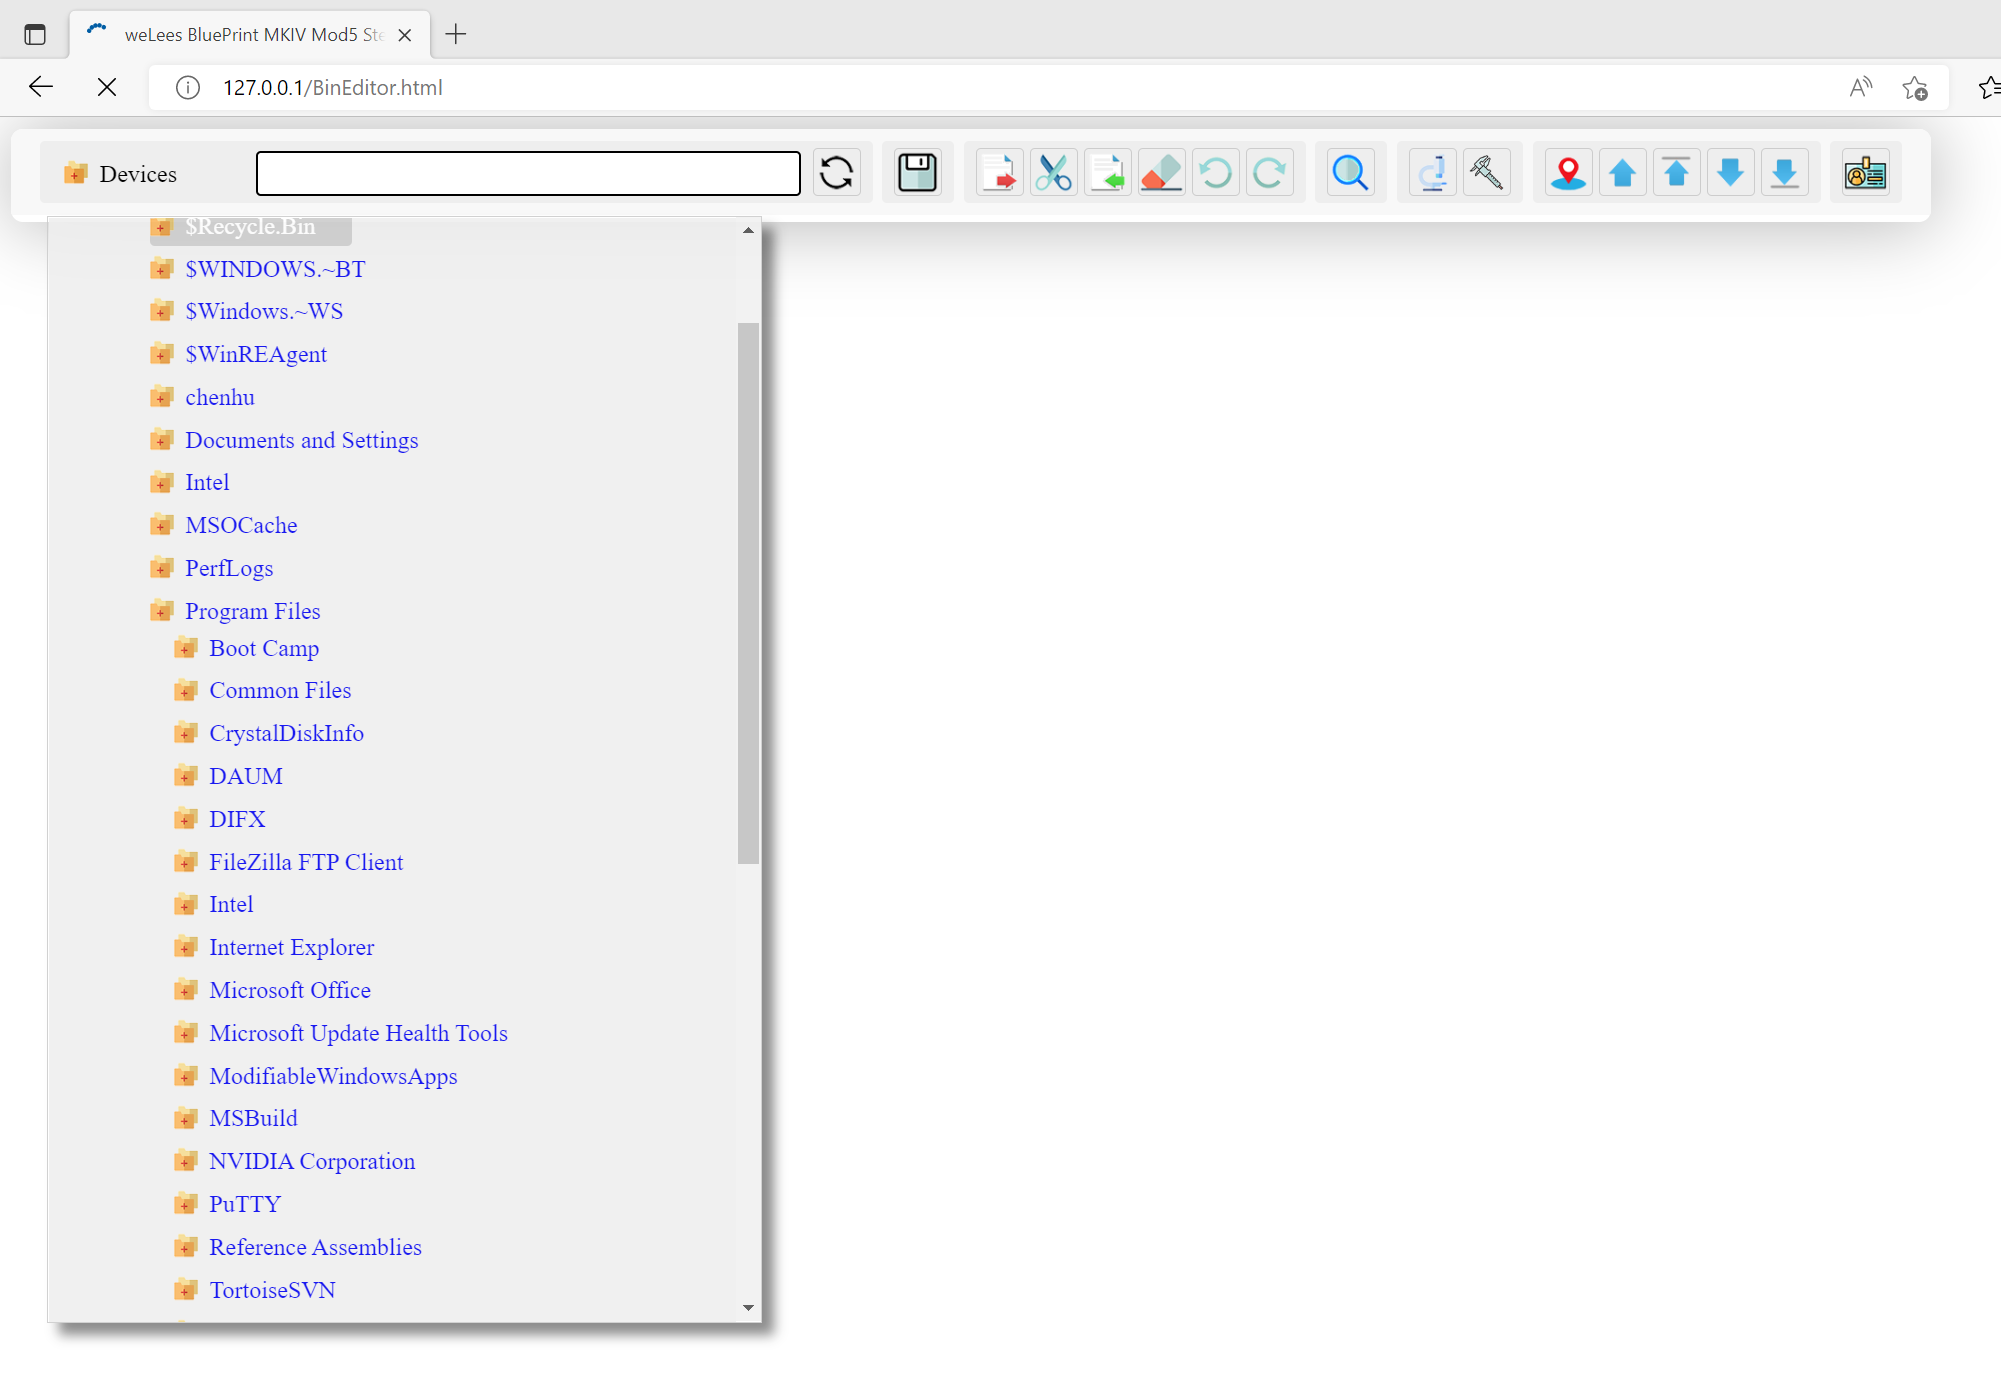Click the refresh/reload icon in toolbar
This screenshot has height=1377, width=2001.
tap(835, 172)
